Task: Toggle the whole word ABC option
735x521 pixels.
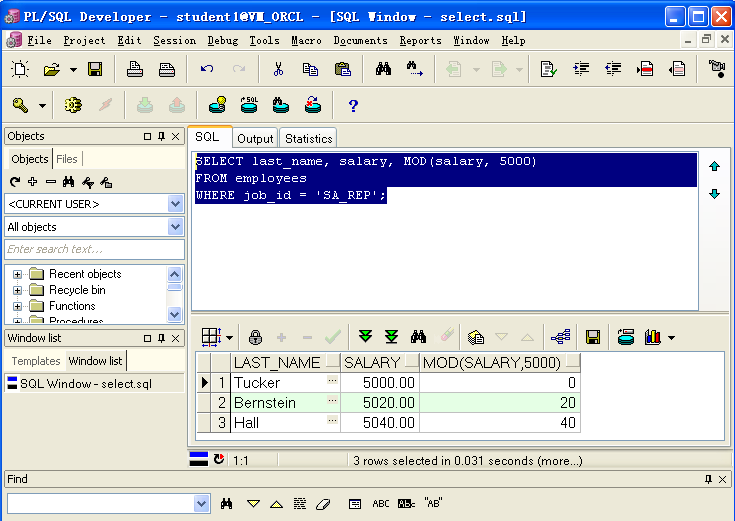Action: pos(381,504)
